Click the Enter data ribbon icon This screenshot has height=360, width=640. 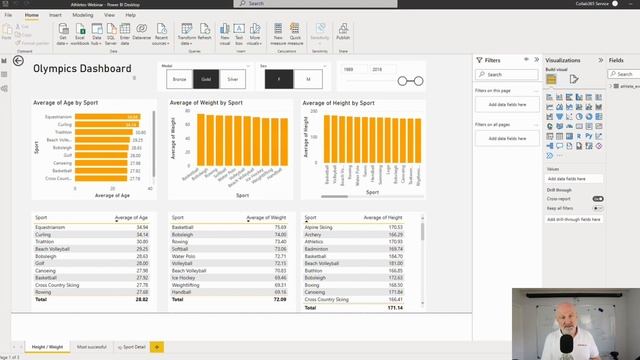124,34
